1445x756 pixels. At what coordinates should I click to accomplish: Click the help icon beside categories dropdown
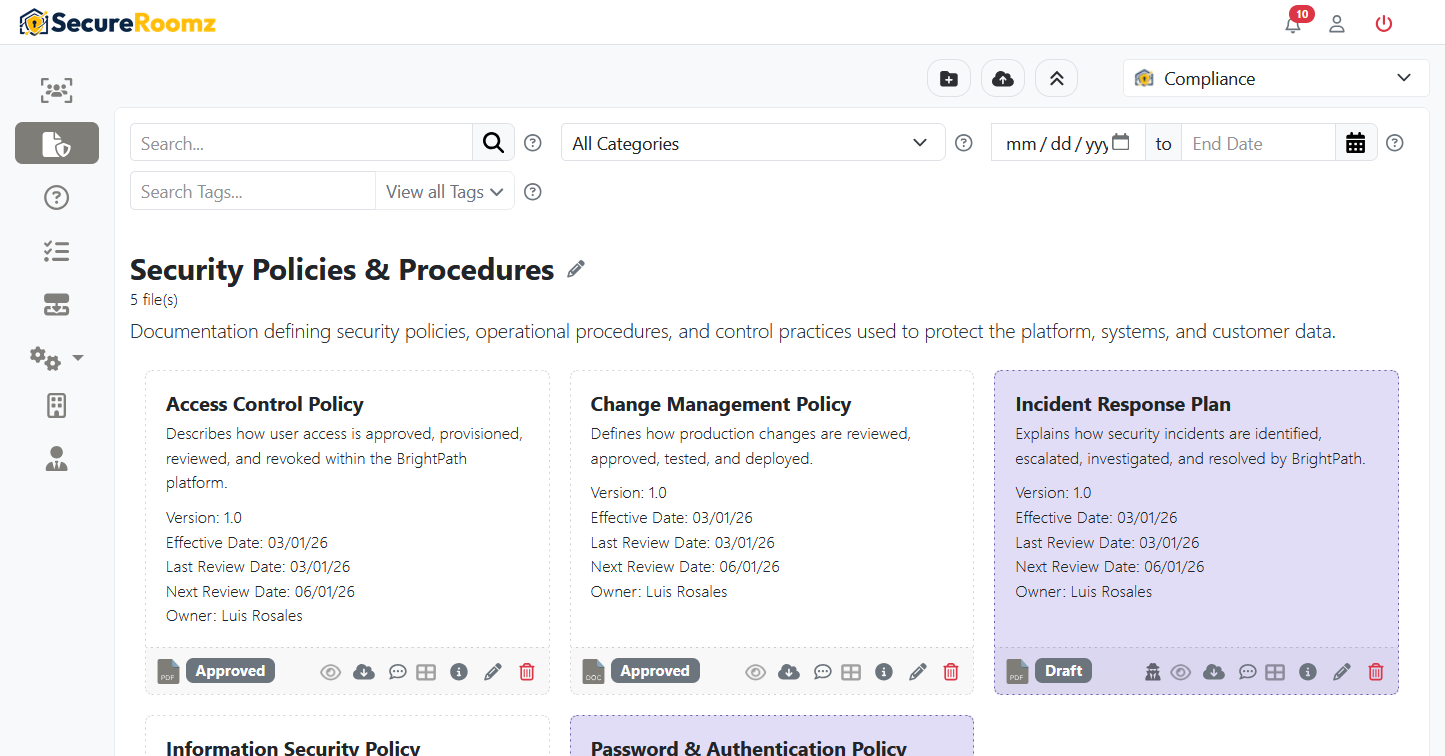(x=964, y=143)
